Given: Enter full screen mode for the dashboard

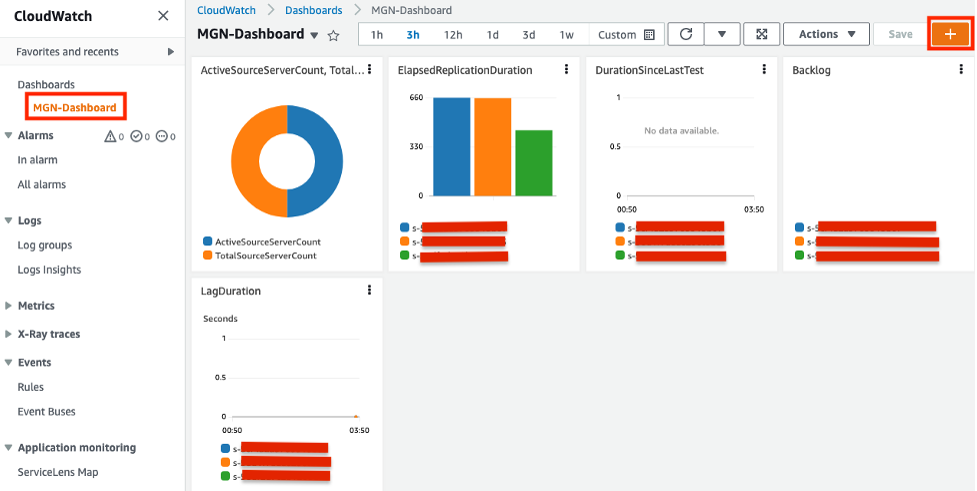Looking at the screenshot, I should [x=761, y=34].
